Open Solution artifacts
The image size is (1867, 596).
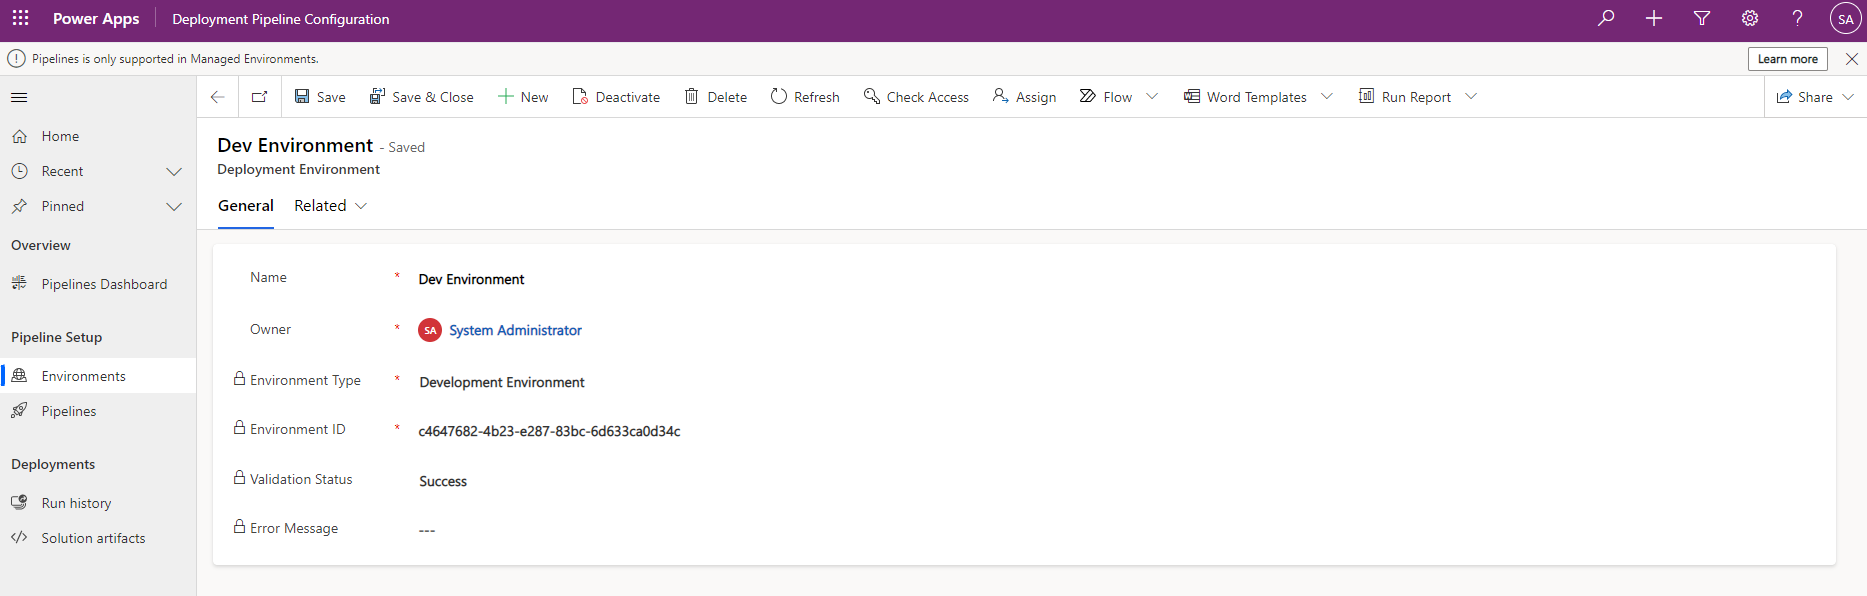pyautogui.click(x=98, y=538)
